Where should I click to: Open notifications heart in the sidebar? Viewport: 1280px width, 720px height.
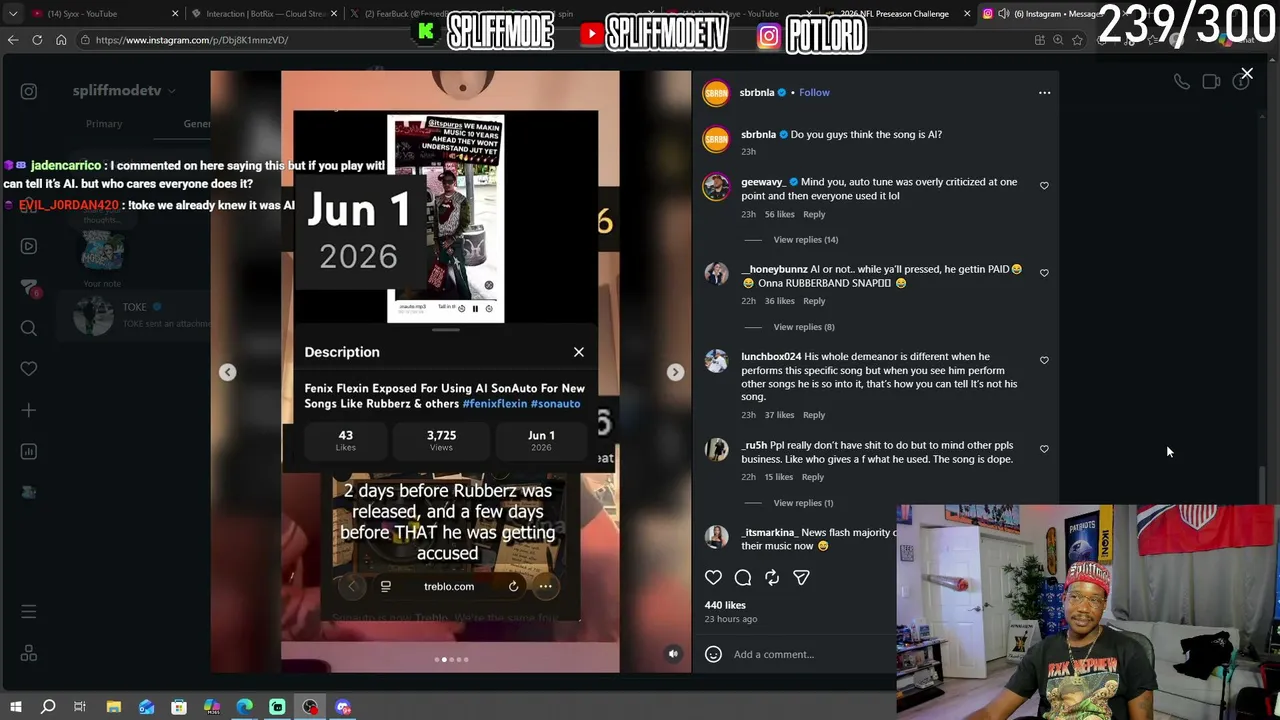(29, 369)
